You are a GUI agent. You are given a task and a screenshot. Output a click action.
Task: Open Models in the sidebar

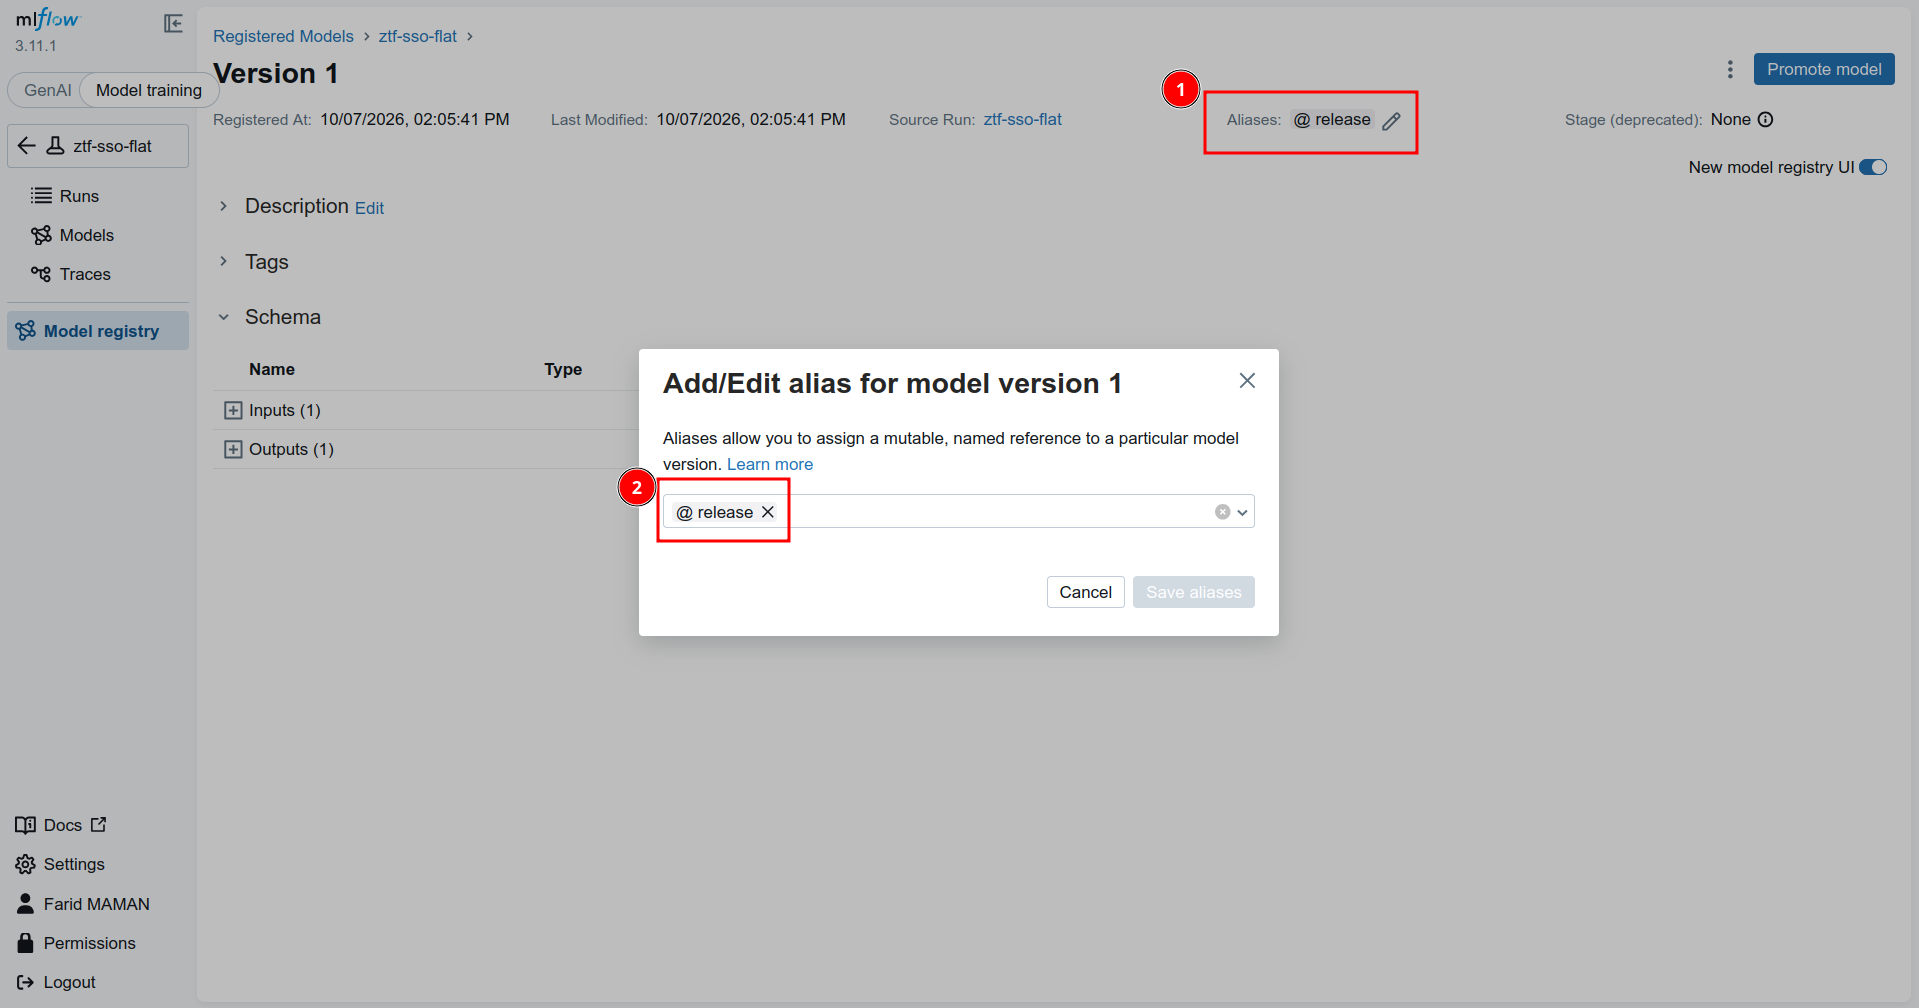pyautogui.click(x=98, y=235)
